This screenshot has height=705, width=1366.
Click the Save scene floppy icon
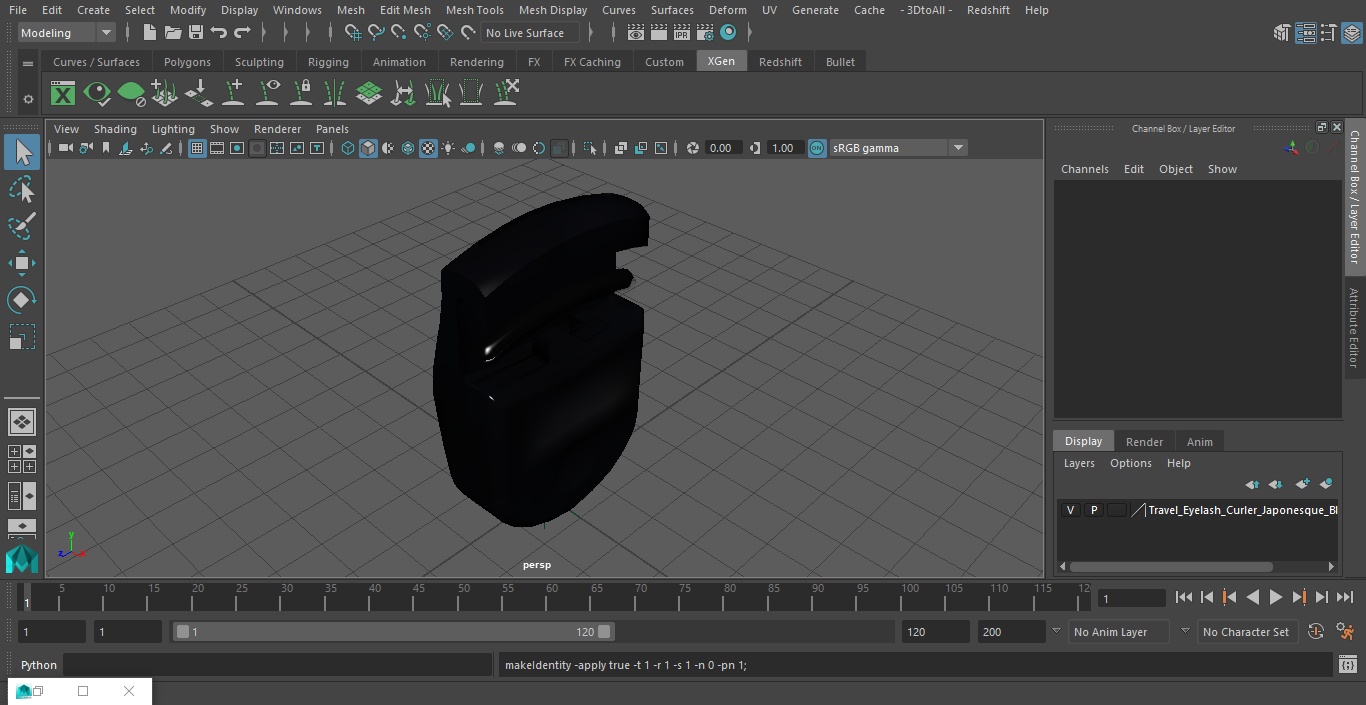click(195, 33)
